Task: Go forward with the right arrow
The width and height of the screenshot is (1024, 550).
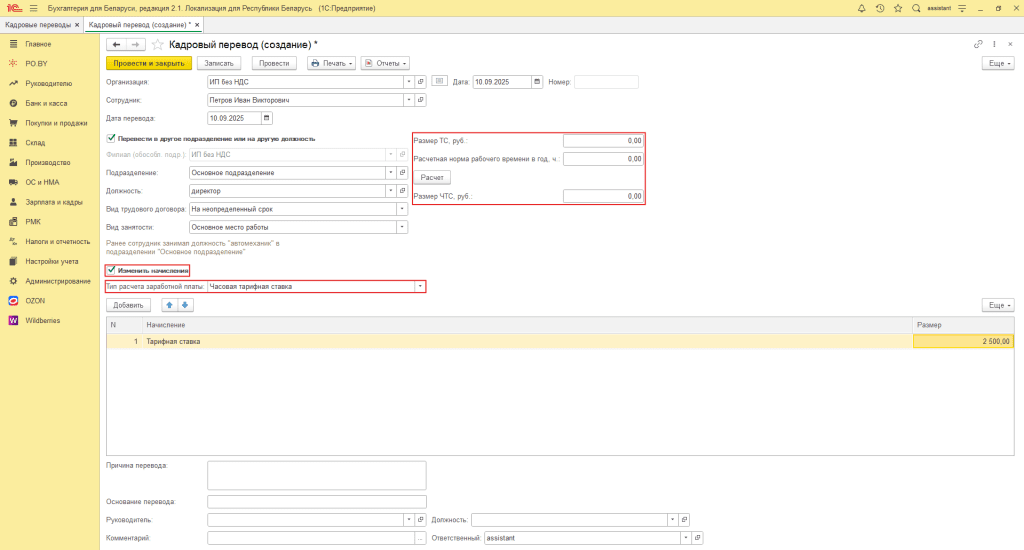Action: pyautogui.click(x=135, y=44)
